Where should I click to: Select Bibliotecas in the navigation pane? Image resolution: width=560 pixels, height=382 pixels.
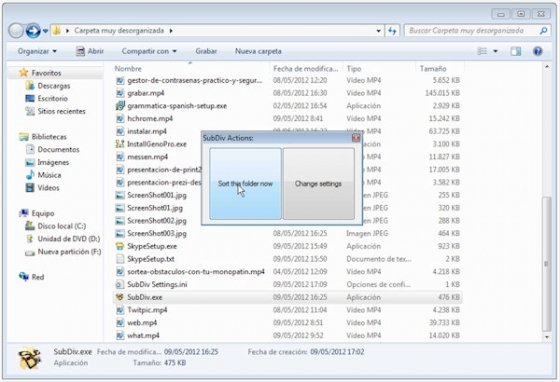49,137
